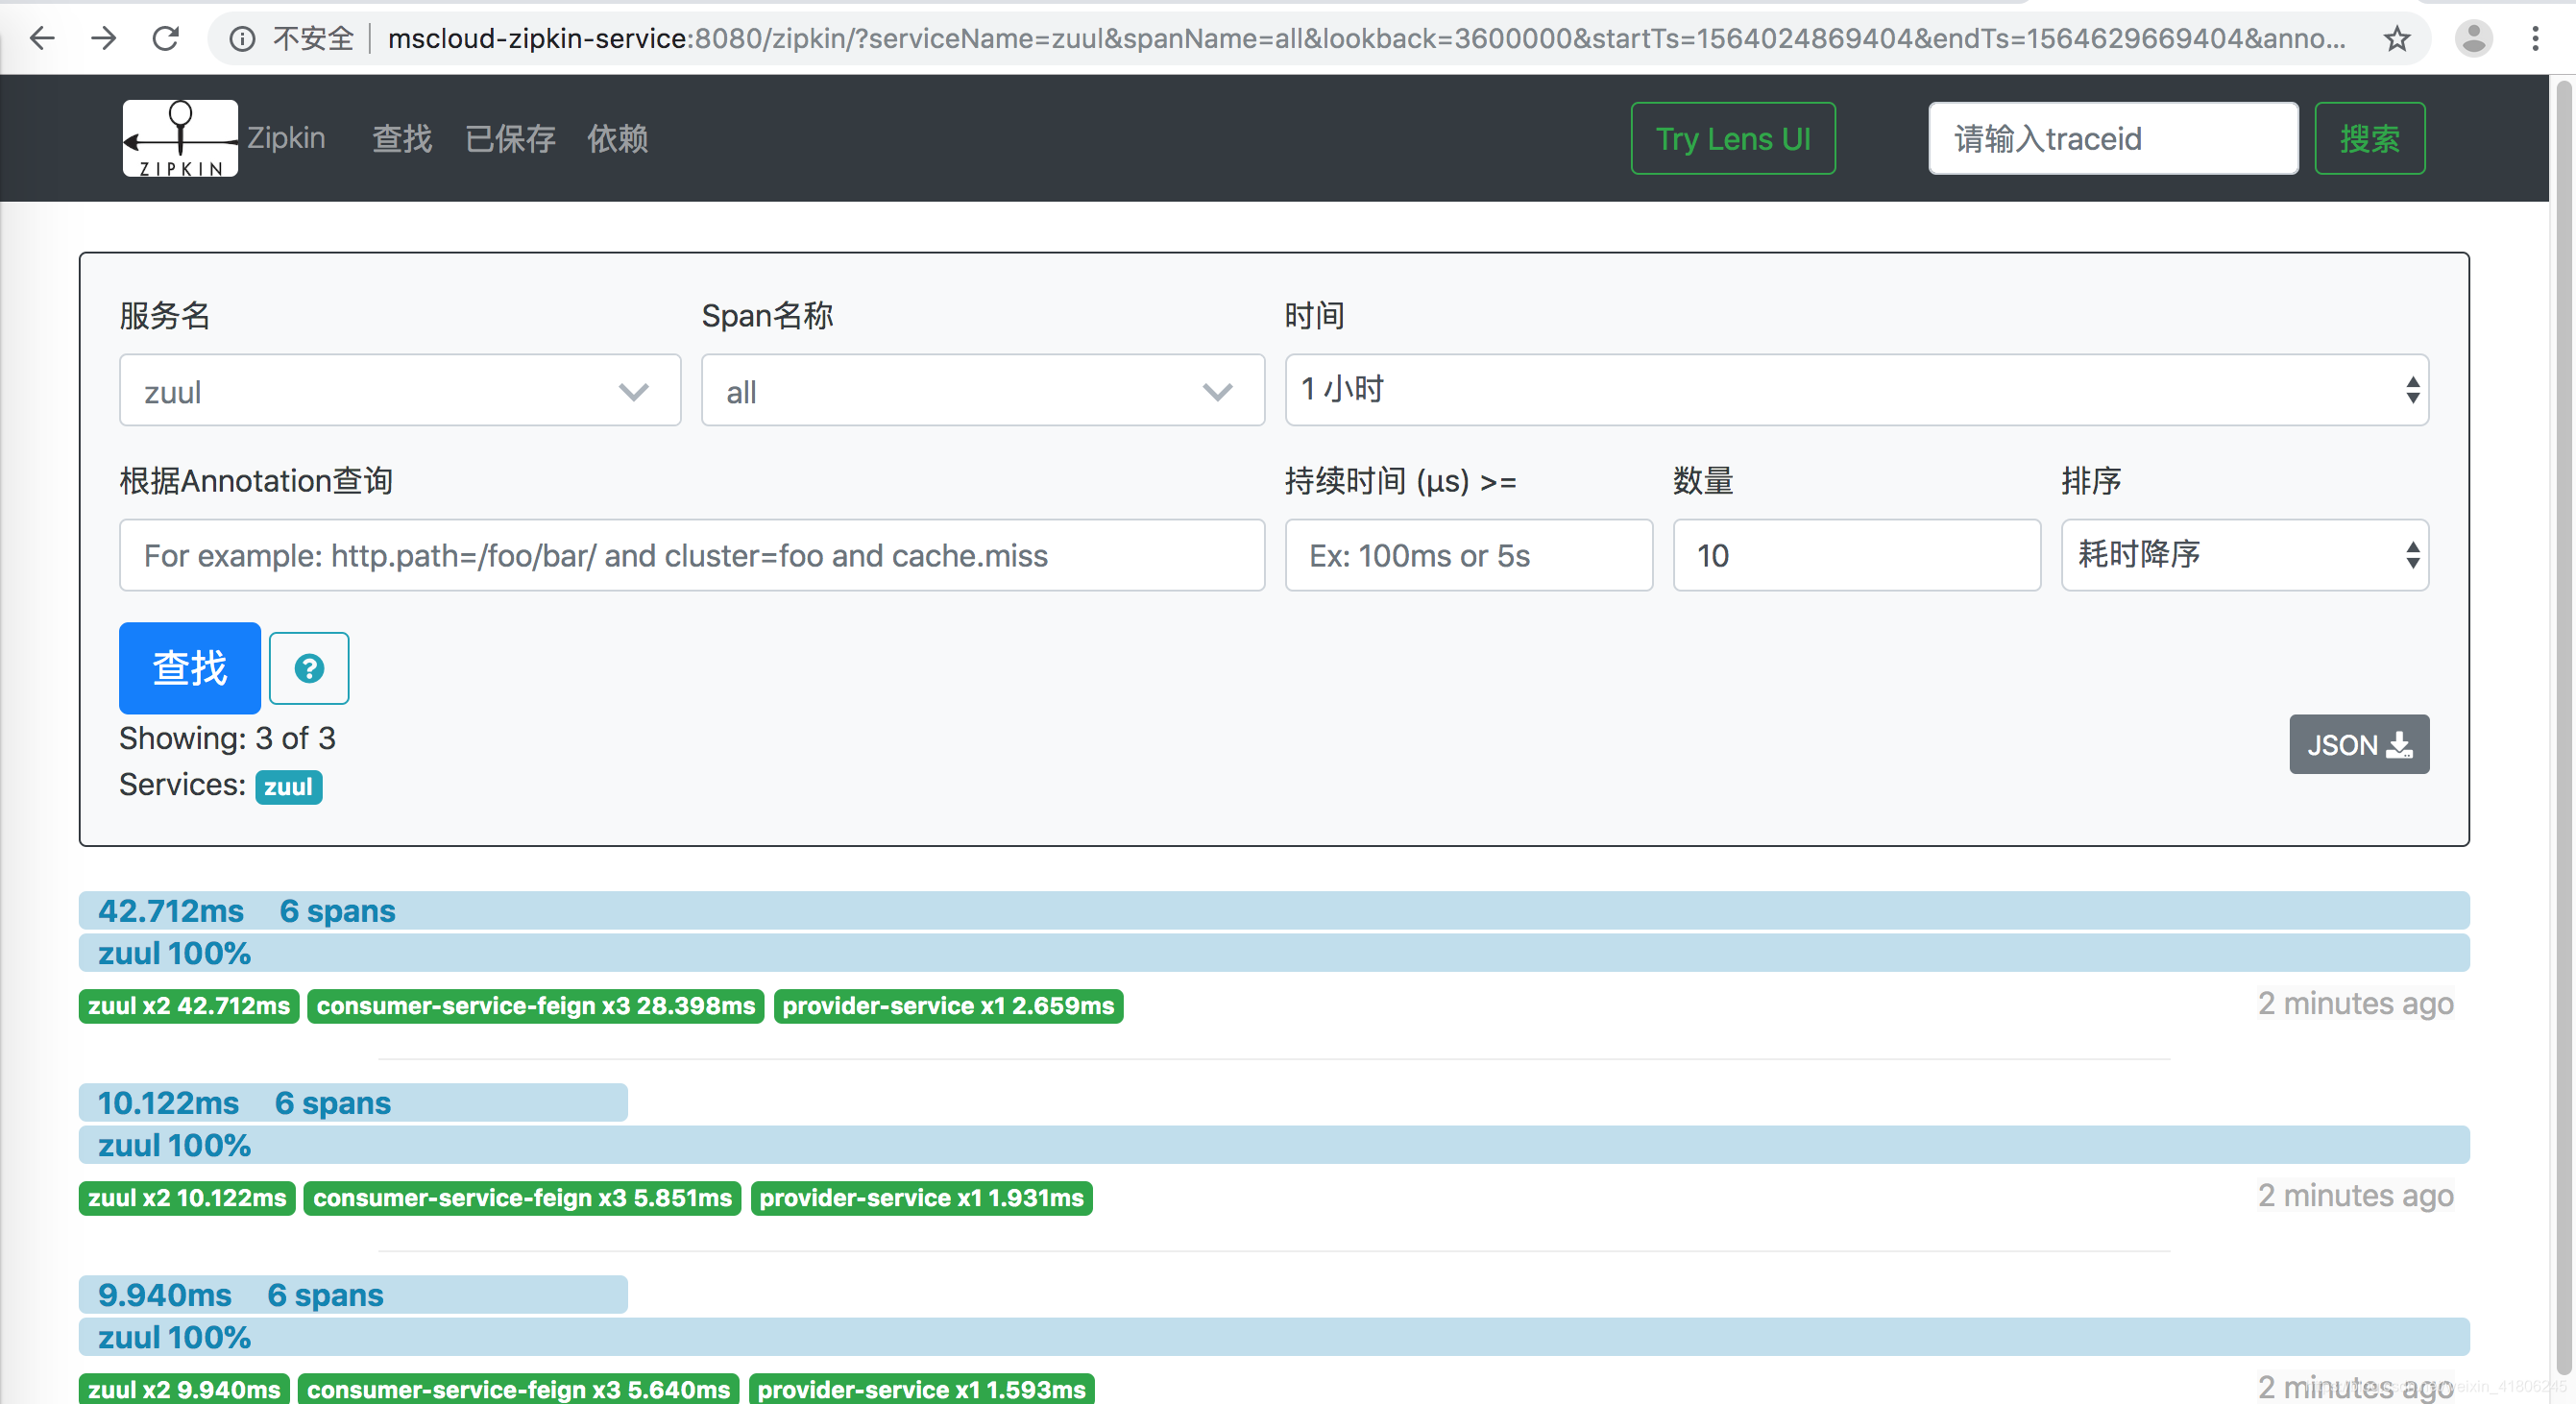Screen dimensions: 2576x1404
Task: Open the 查找 navigation item
Action: click(x=402, y=138)
